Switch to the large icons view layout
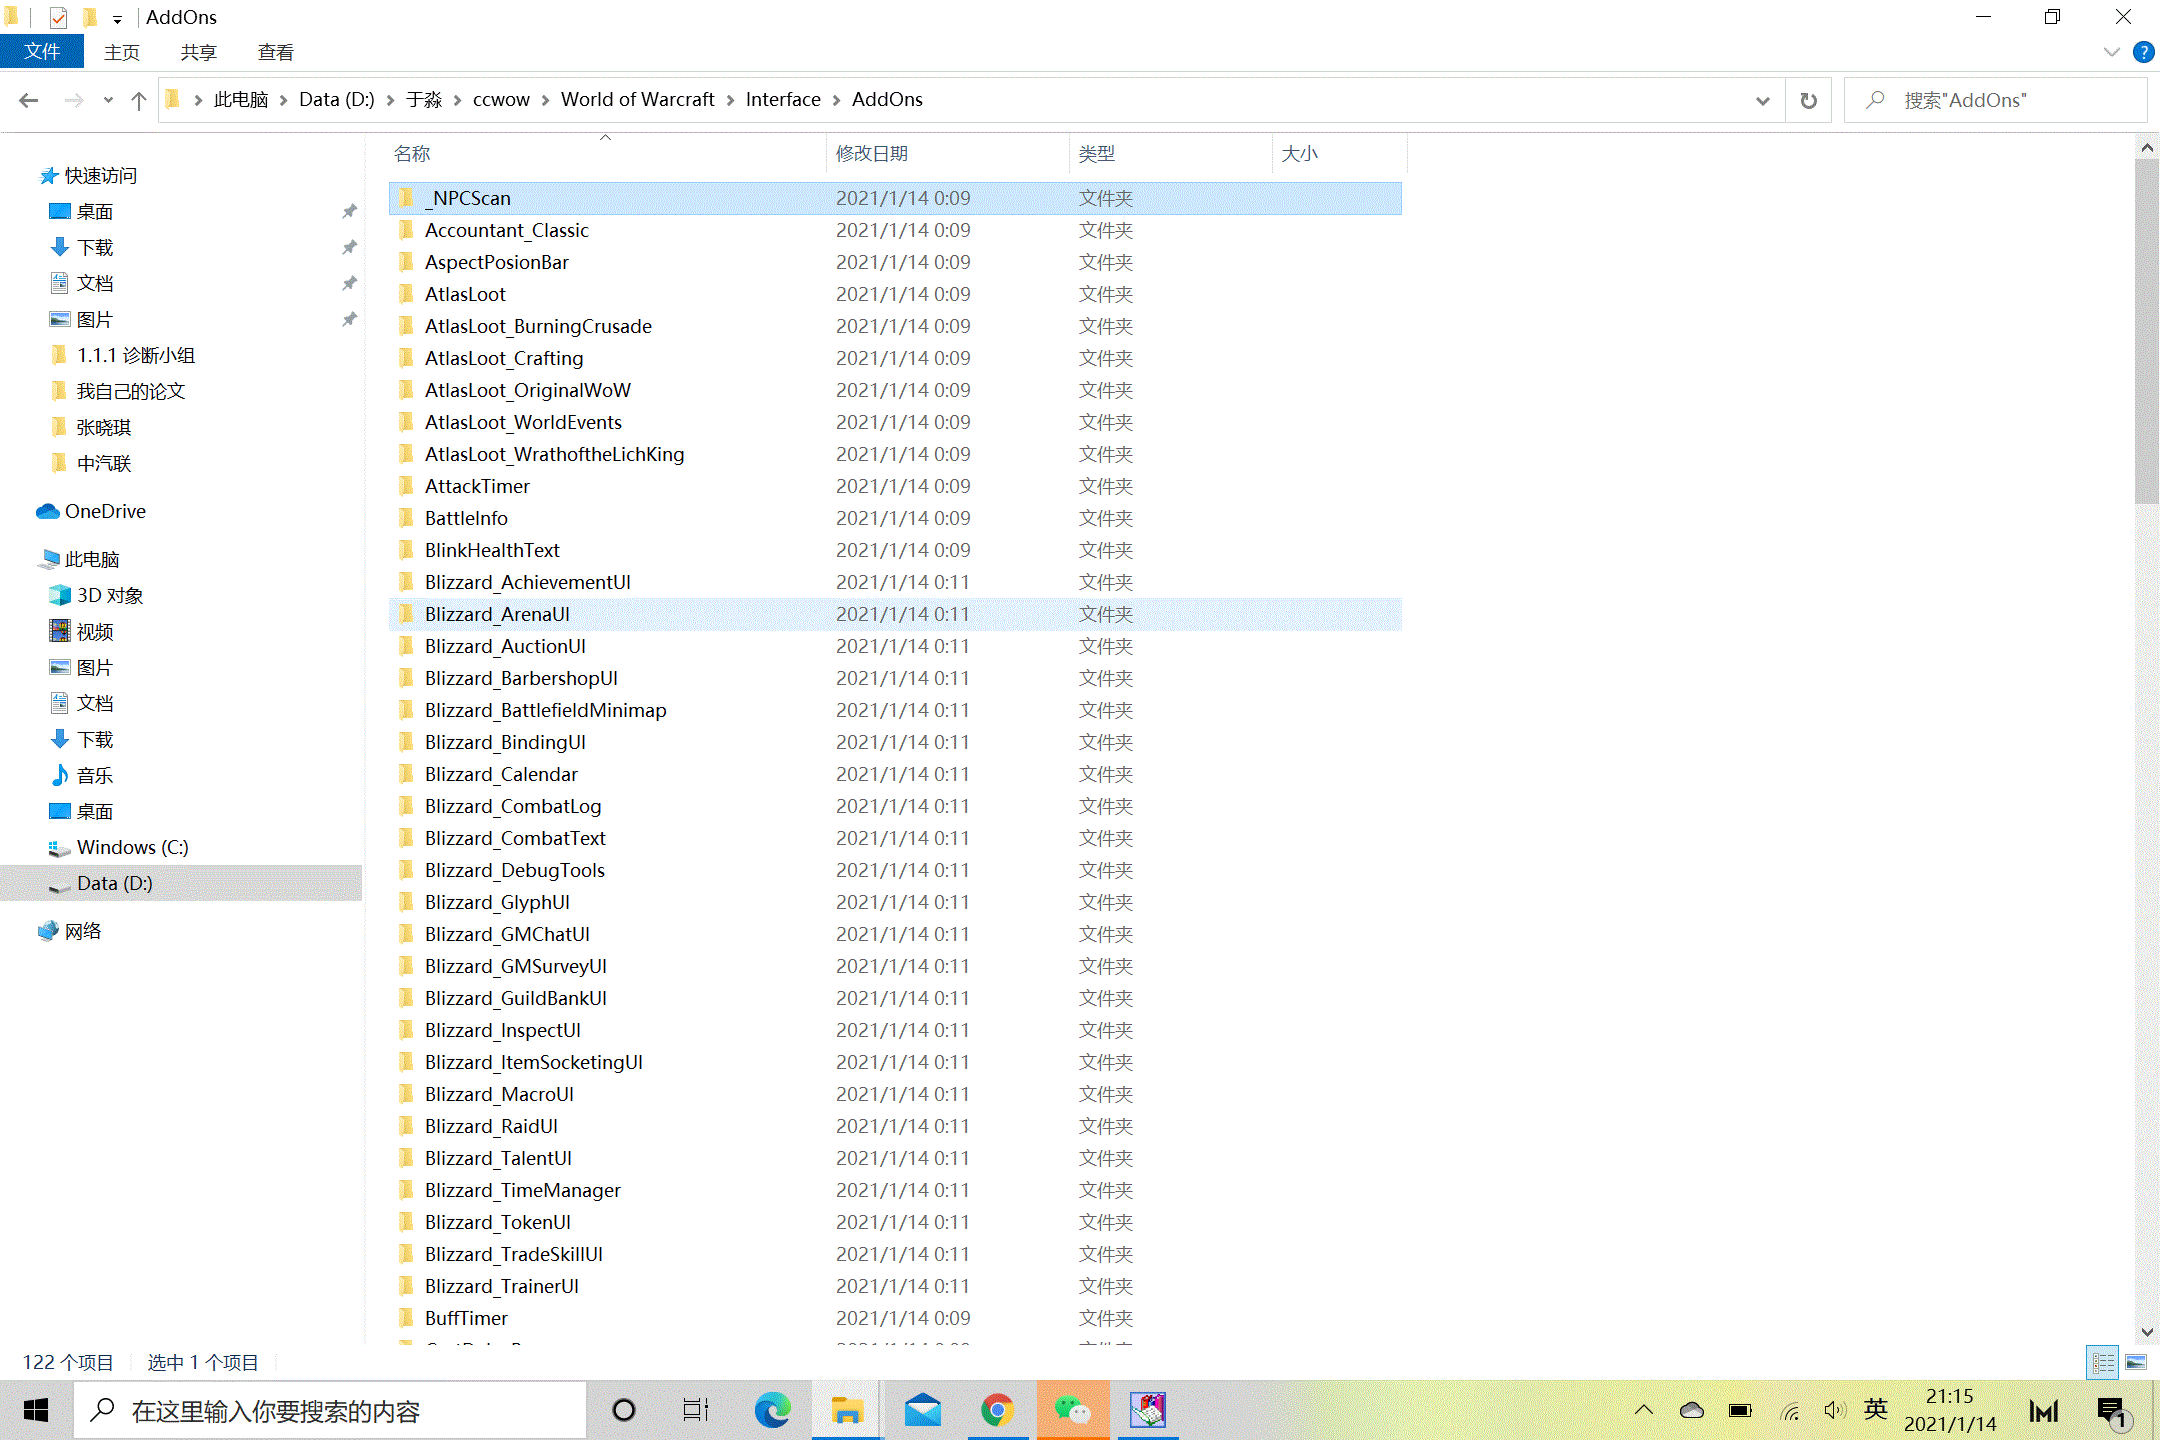 click(x=2136, y=1362)
